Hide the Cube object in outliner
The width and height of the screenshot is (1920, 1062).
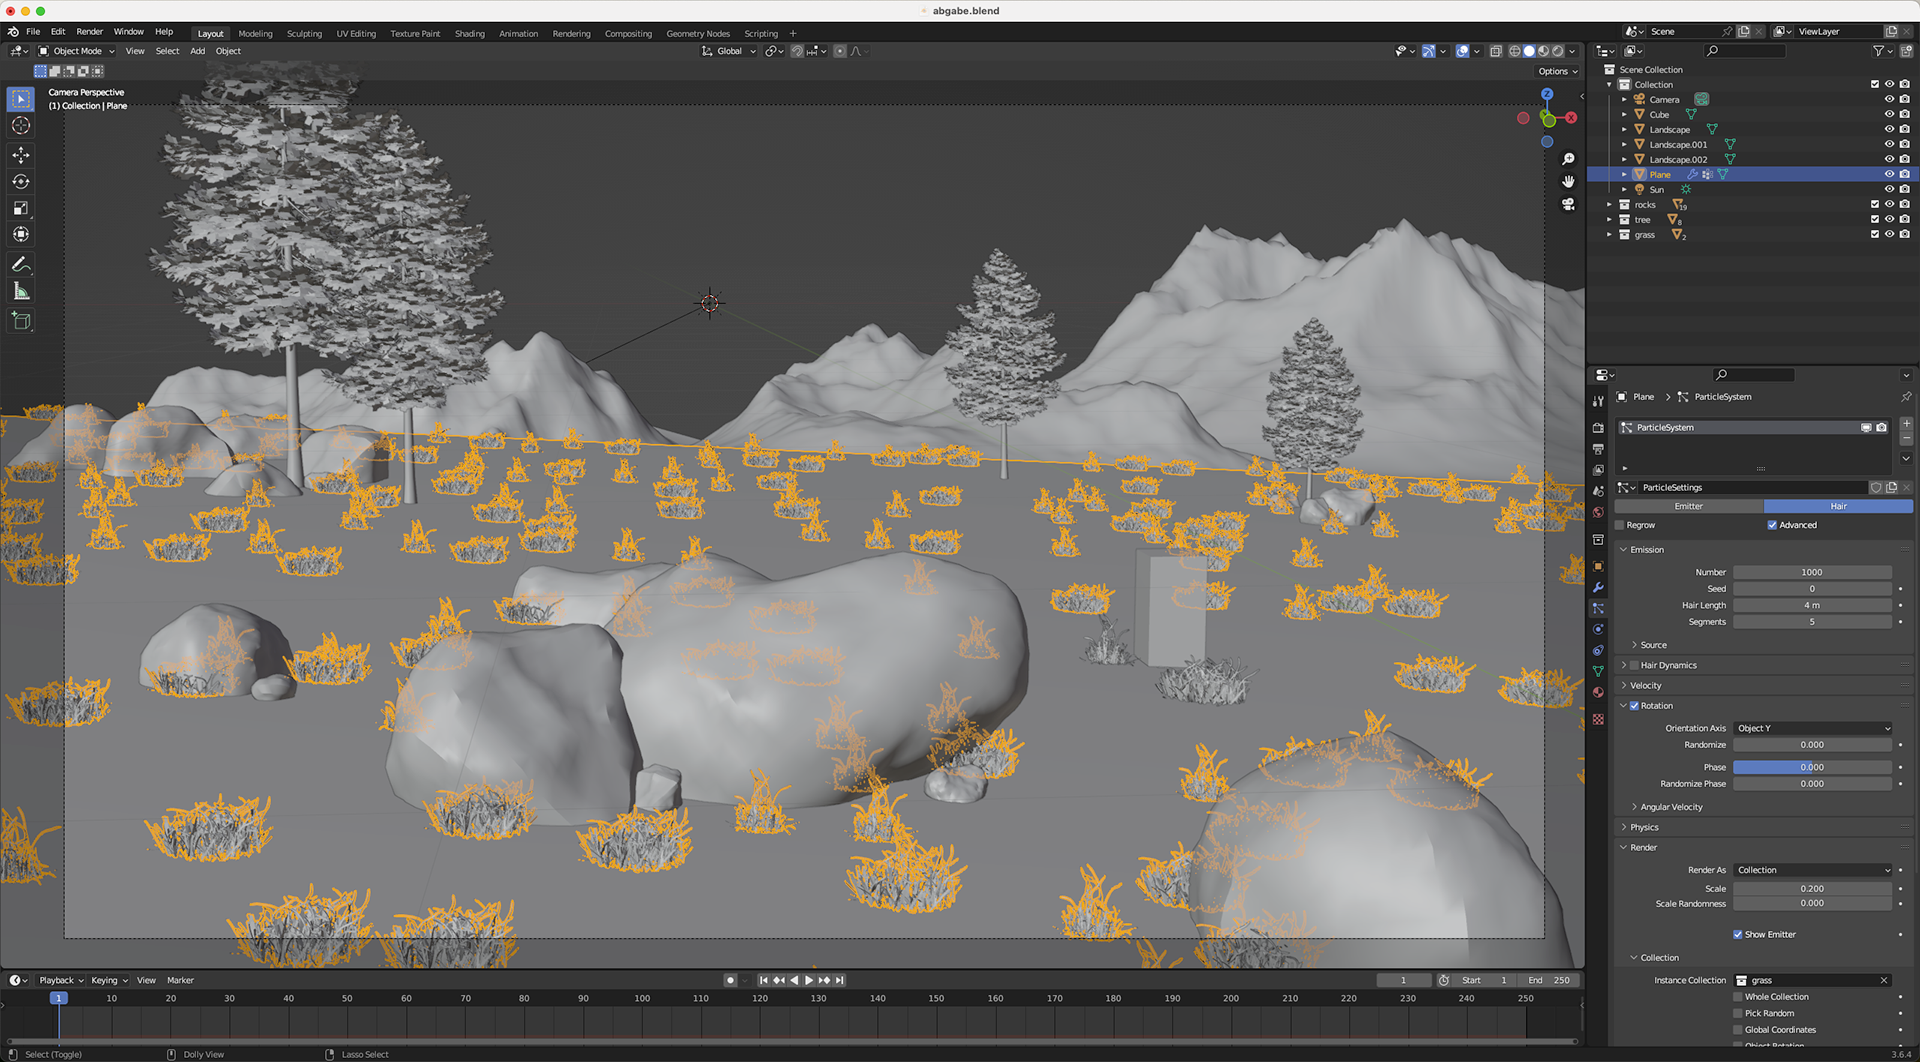[x=1889, y=115]
